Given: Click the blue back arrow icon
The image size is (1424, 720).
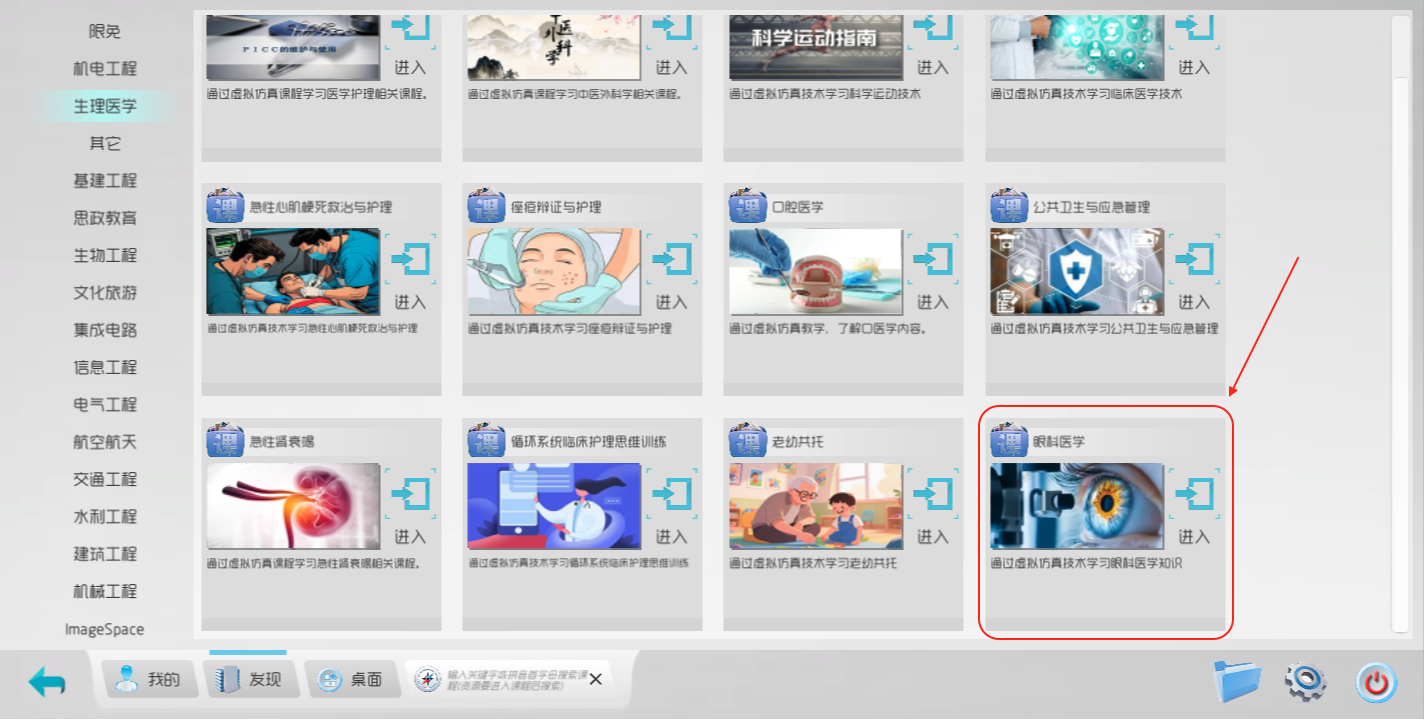Looking at the screenshot, I should 47,682.
